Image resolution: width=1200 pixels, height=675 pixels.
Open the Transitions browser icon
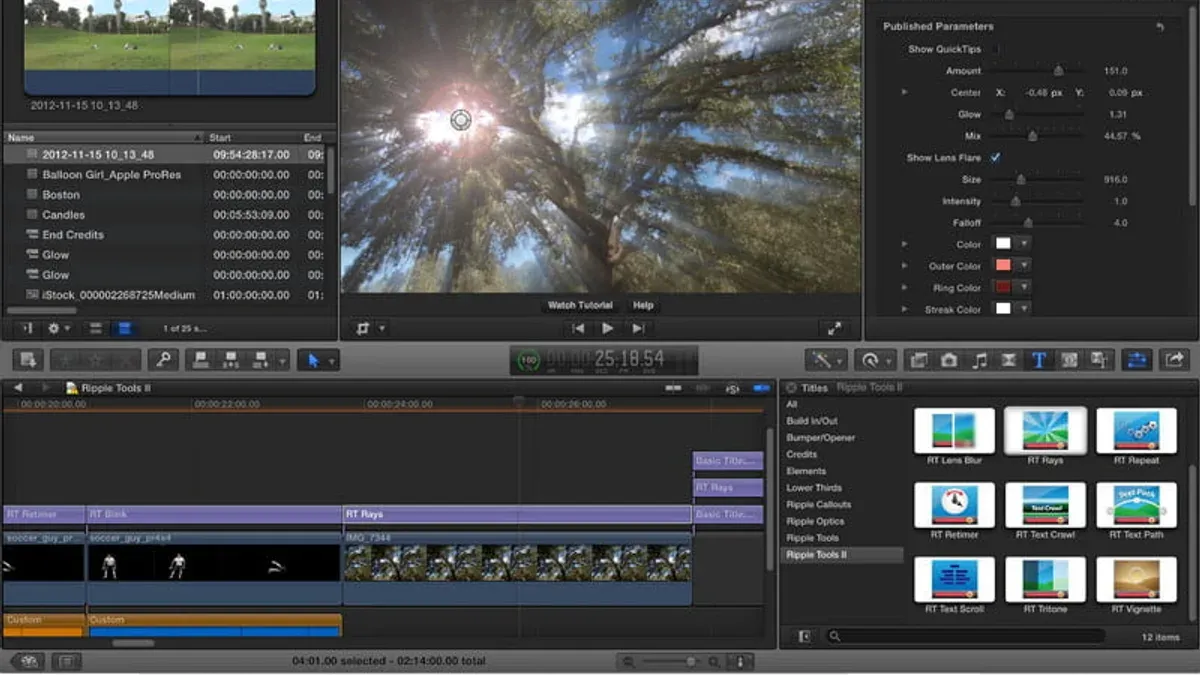(1008, 360)
